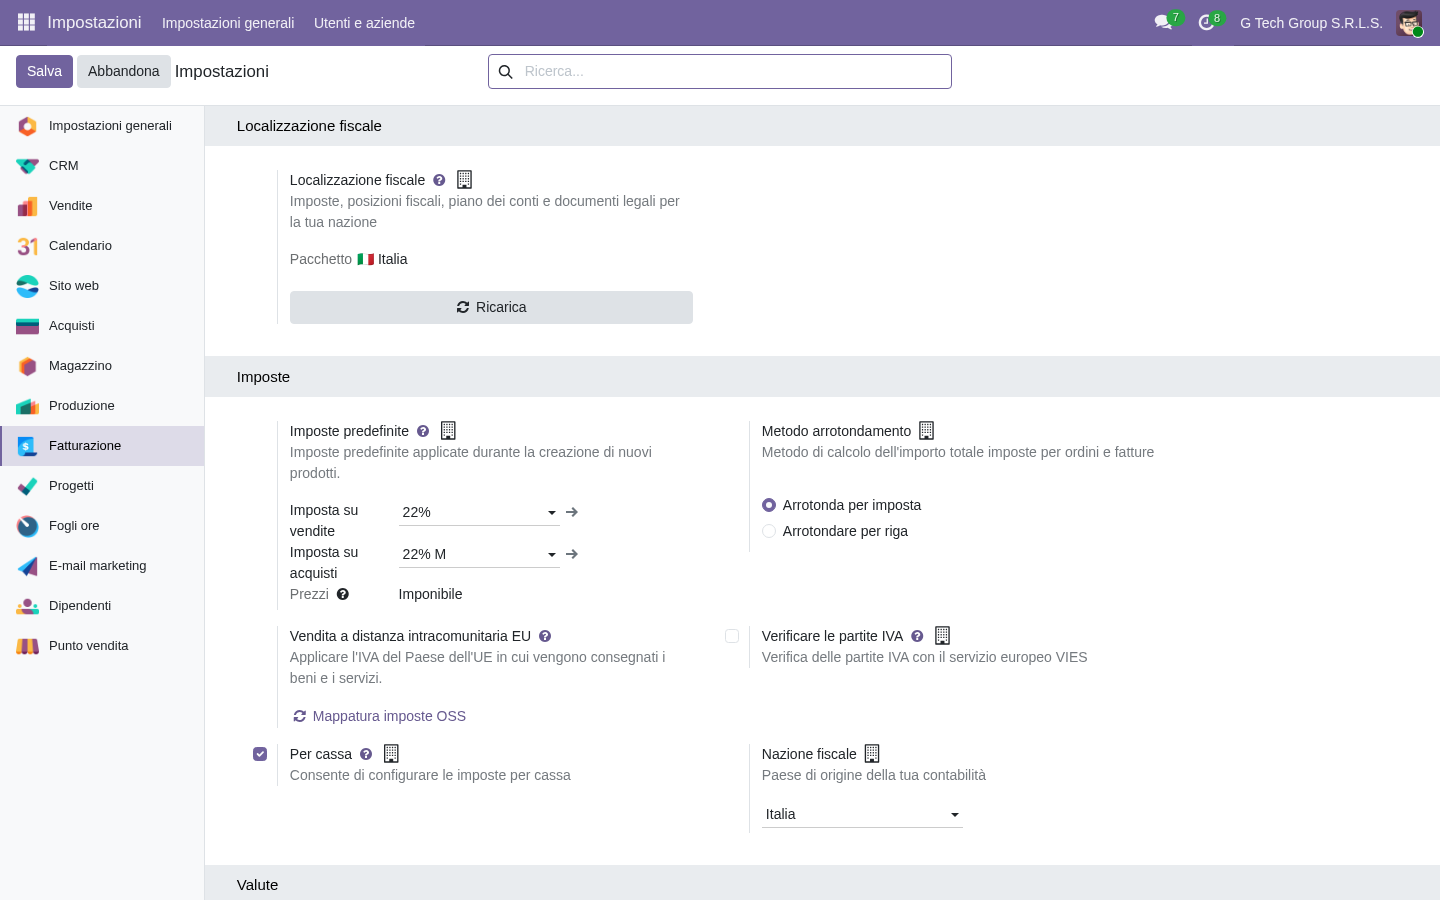Click the Dipendenti app icon in sidebar

[28, 606]
